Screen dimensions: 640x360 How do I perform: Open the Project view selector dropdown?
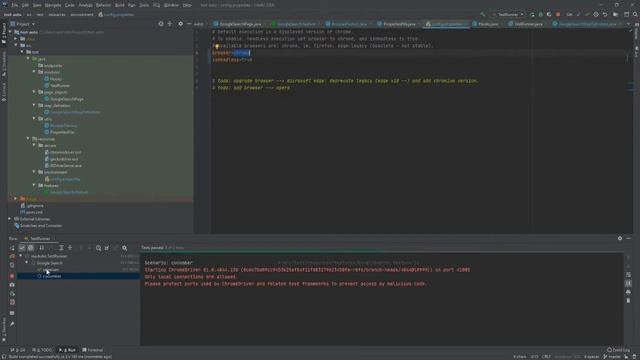coord(23,24)
